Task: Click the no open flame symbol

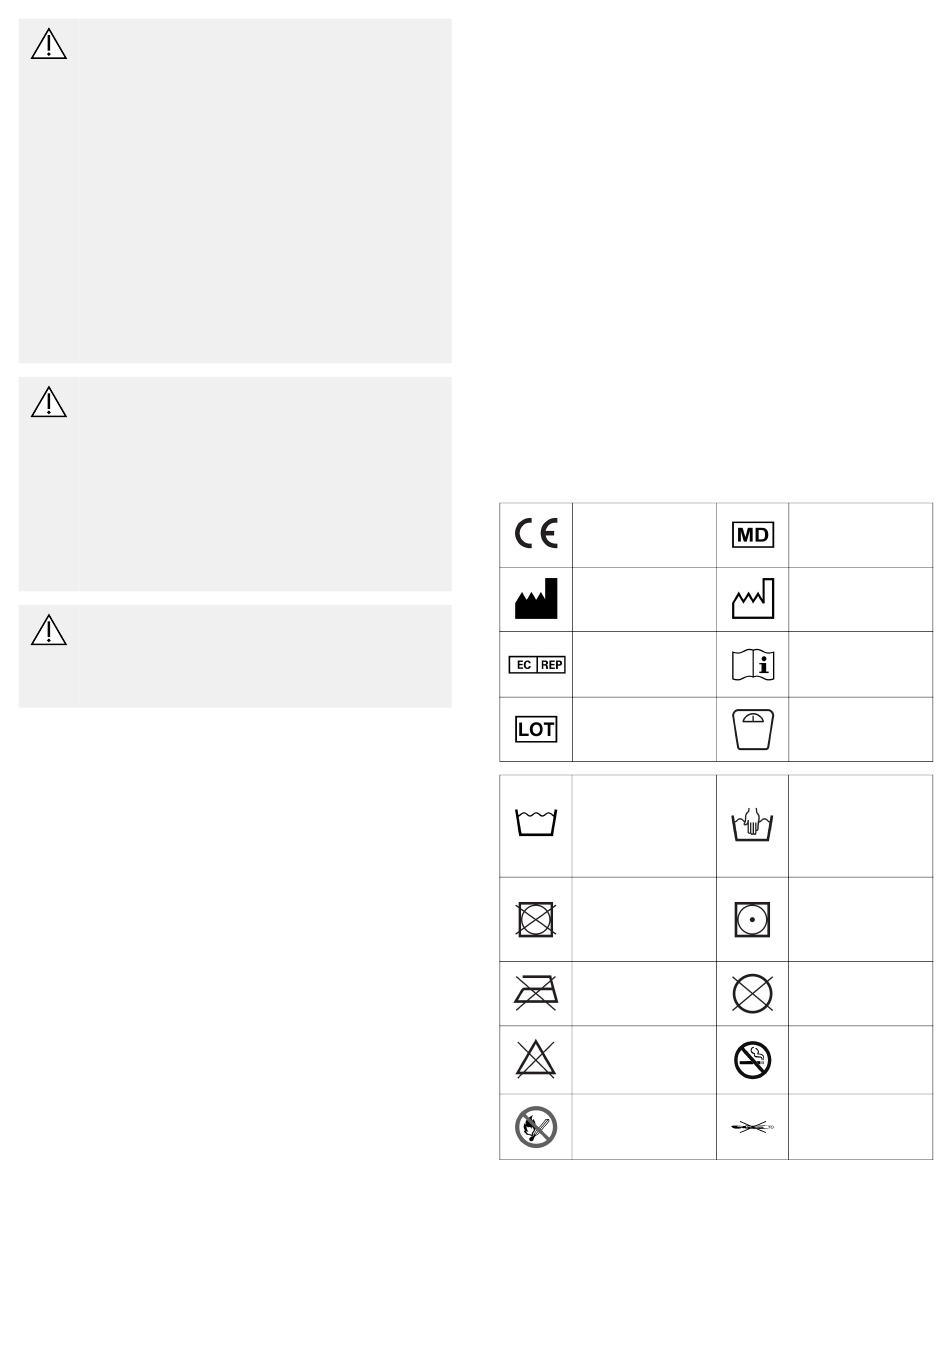Action: 536,1126
